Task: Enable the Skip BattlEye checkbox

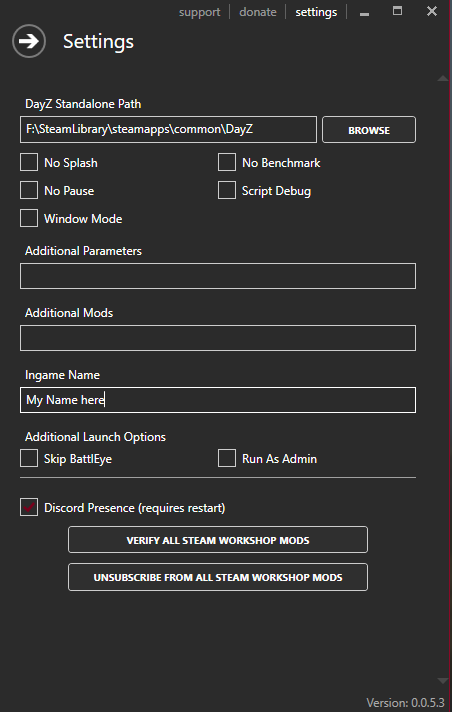Action: click(x=29, y=458)
